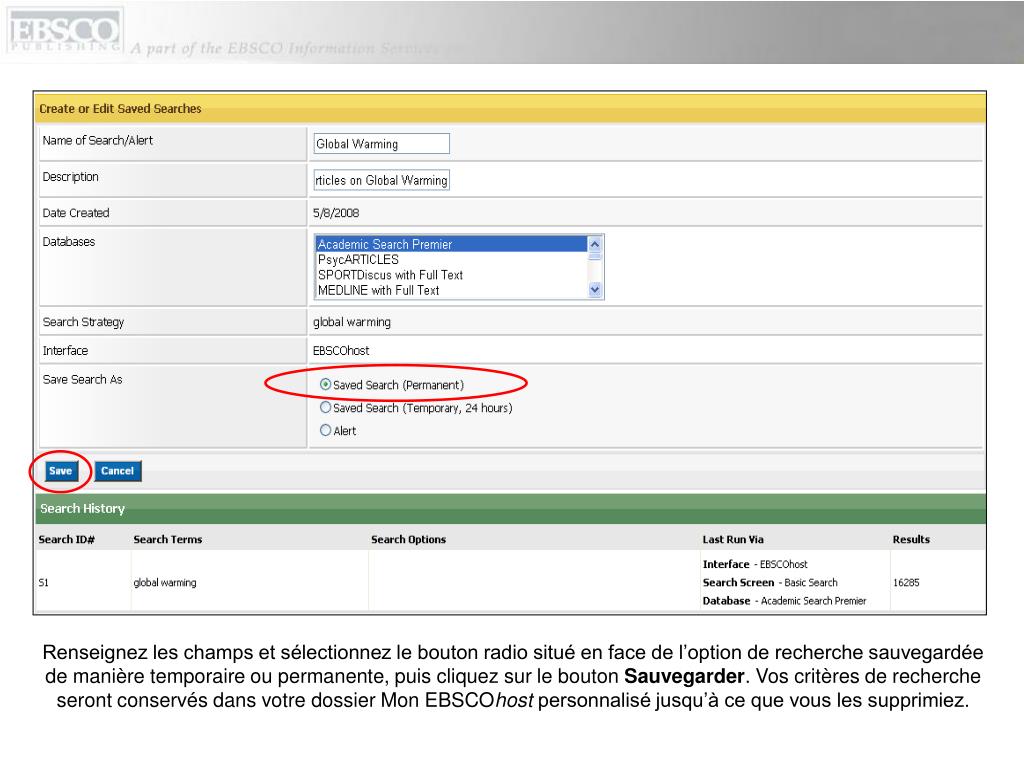Choose the Alert radio button
Screen dimensions: 1024x768
point(325,430)
